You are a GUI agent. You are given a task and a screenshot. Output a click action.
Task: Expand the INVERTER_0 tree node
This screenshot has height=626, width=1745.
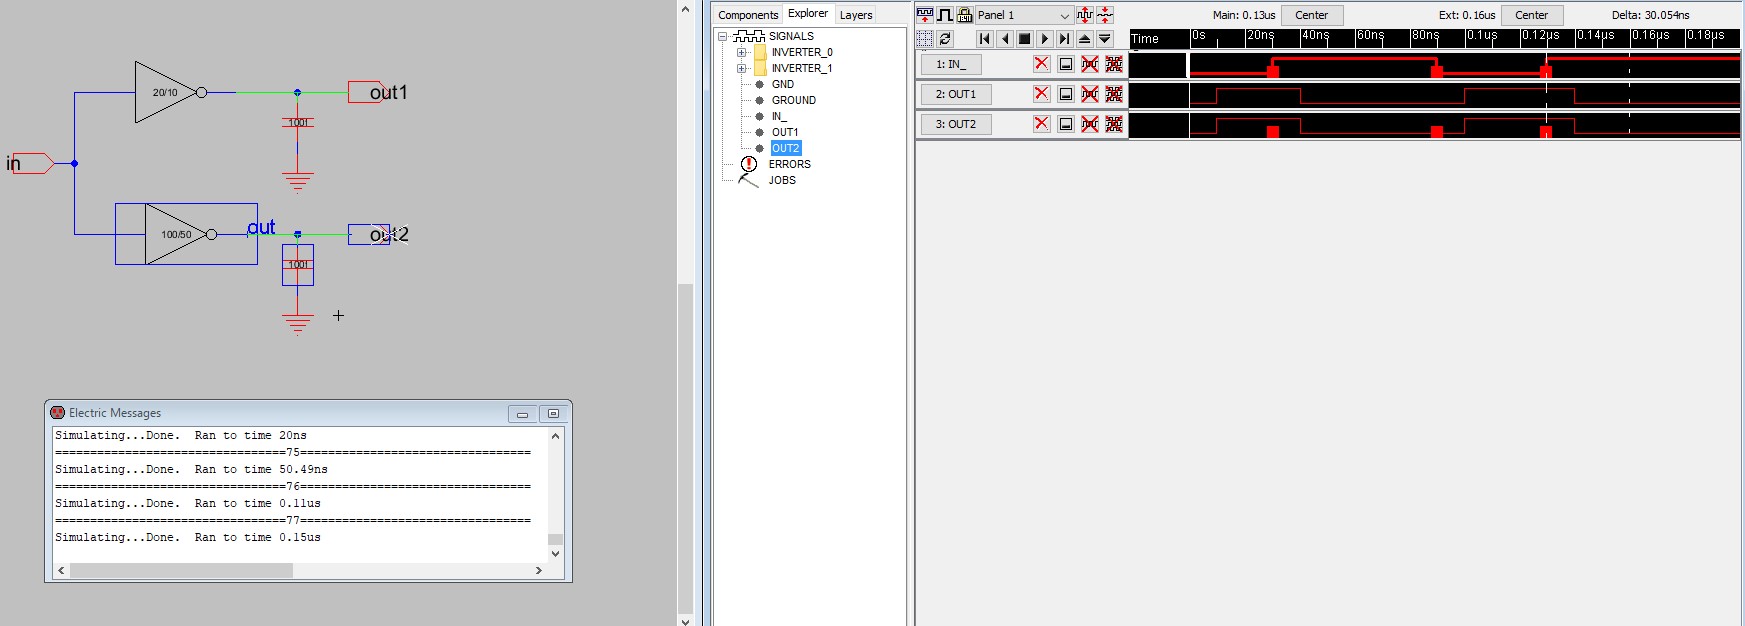(741, 52)
